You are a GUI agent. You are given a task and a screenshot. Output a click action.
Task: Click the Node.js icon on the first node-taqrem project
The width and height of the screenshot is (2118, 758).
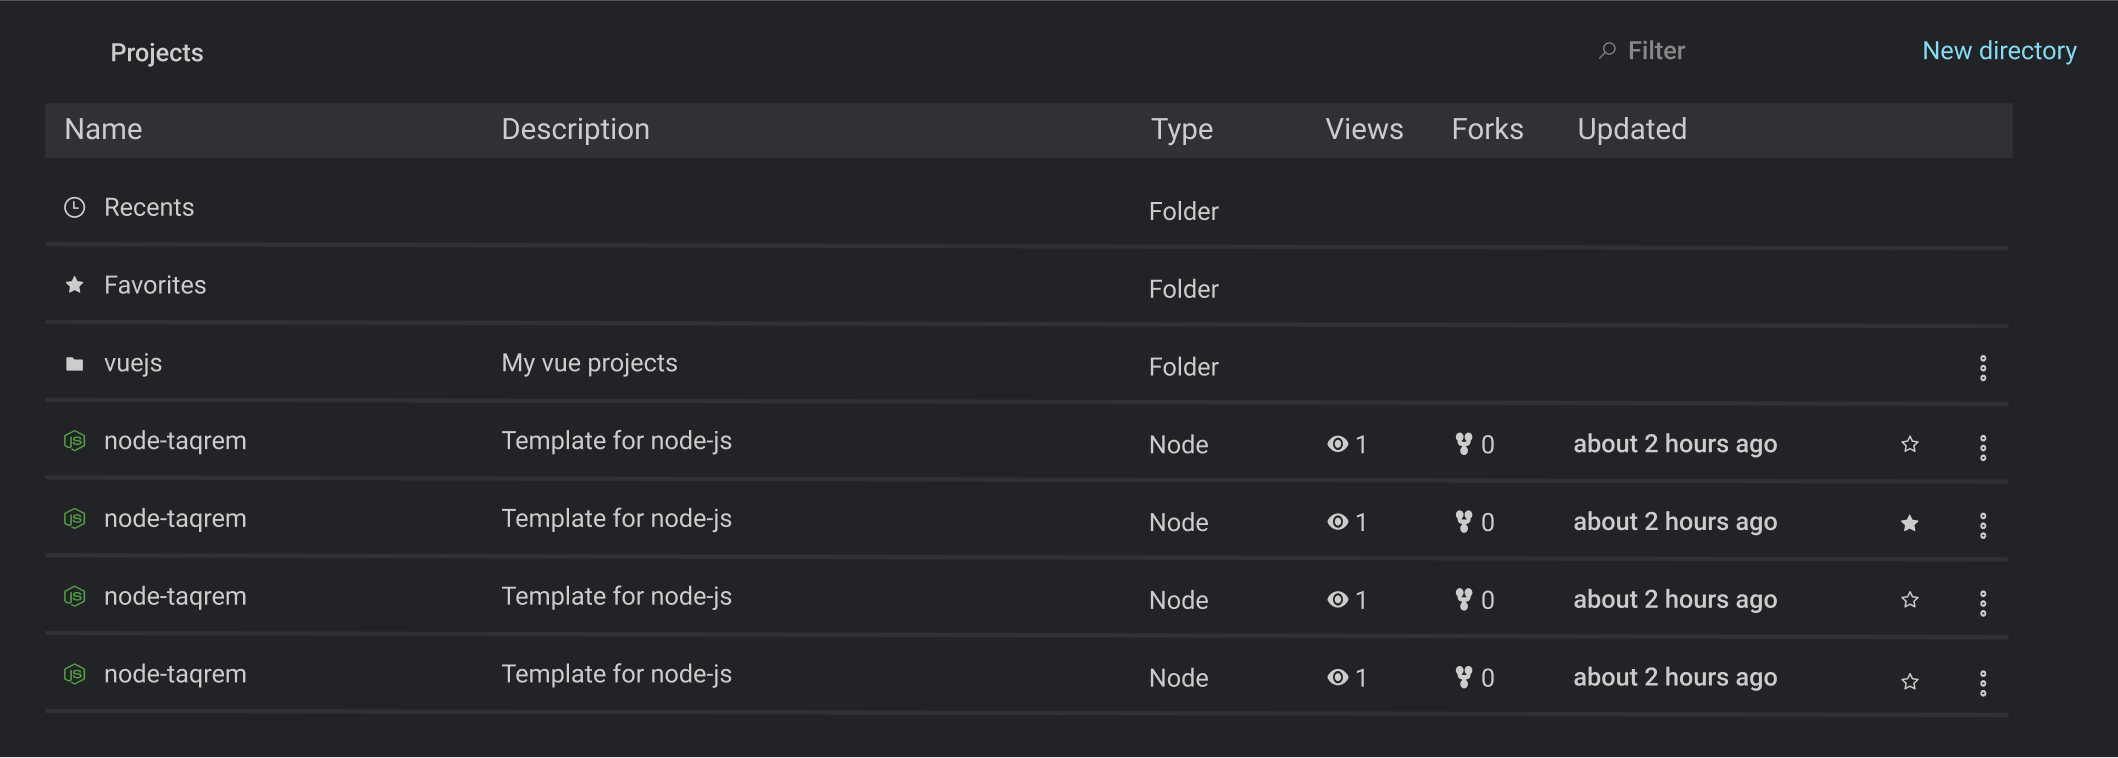[x=74, y=440]
